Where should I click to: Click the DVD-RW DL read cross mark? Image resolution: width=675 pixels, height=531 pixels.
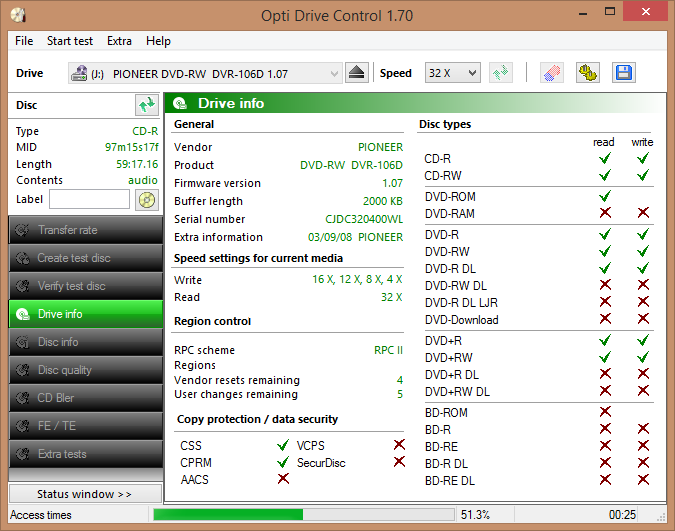(605, 284)
